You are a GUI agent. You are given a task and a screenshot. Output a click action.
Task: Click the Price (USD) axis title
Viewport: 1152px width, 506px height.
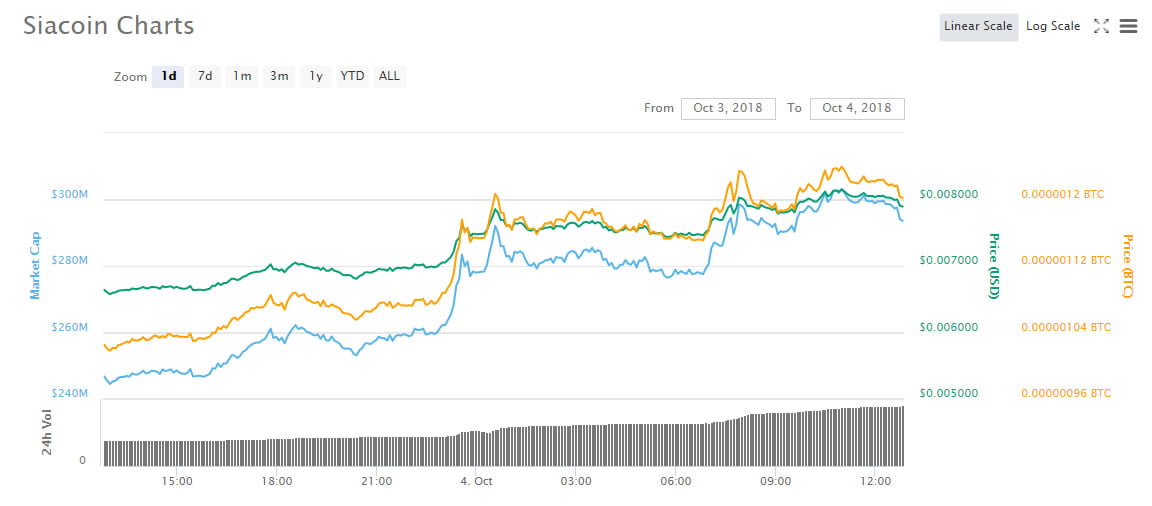coord(993,266)
